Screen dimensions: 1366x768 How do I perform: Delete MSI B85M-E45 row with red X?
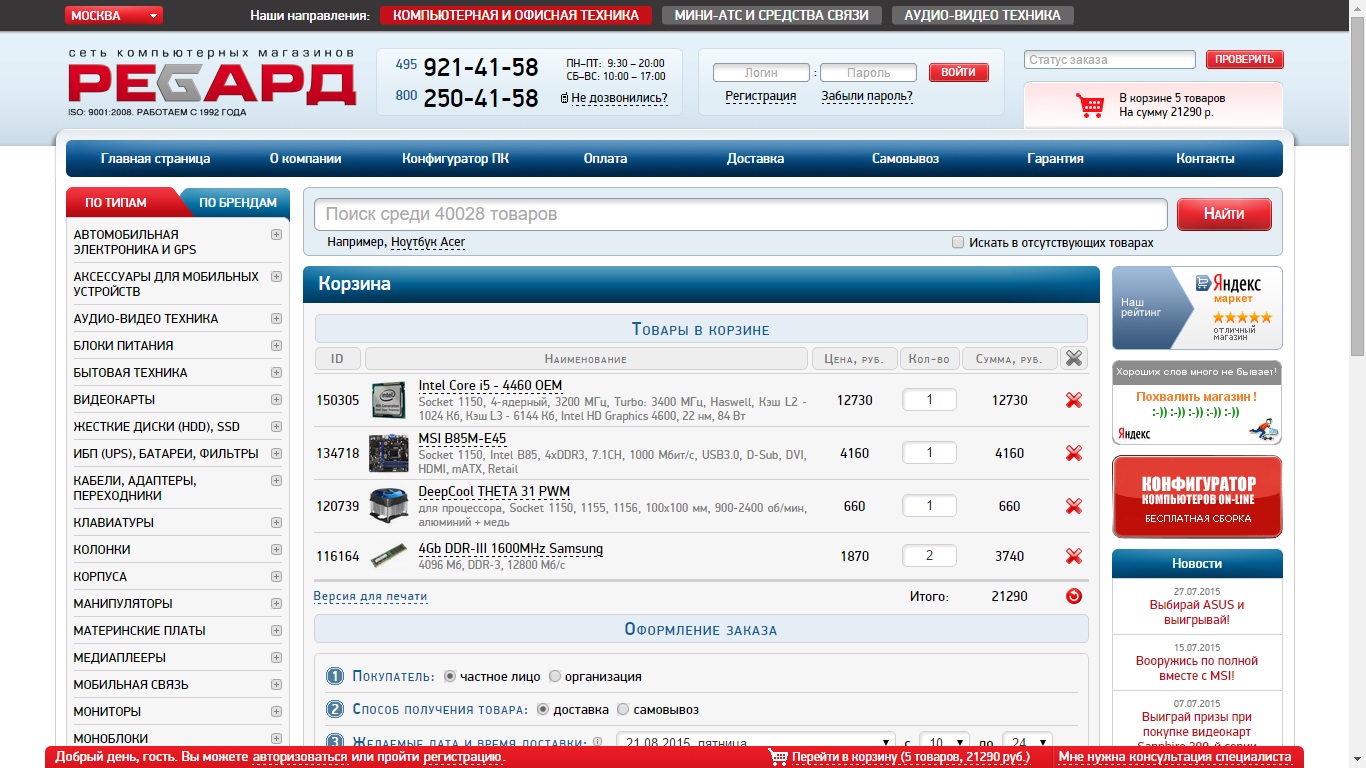click(x=1074, y=453)
